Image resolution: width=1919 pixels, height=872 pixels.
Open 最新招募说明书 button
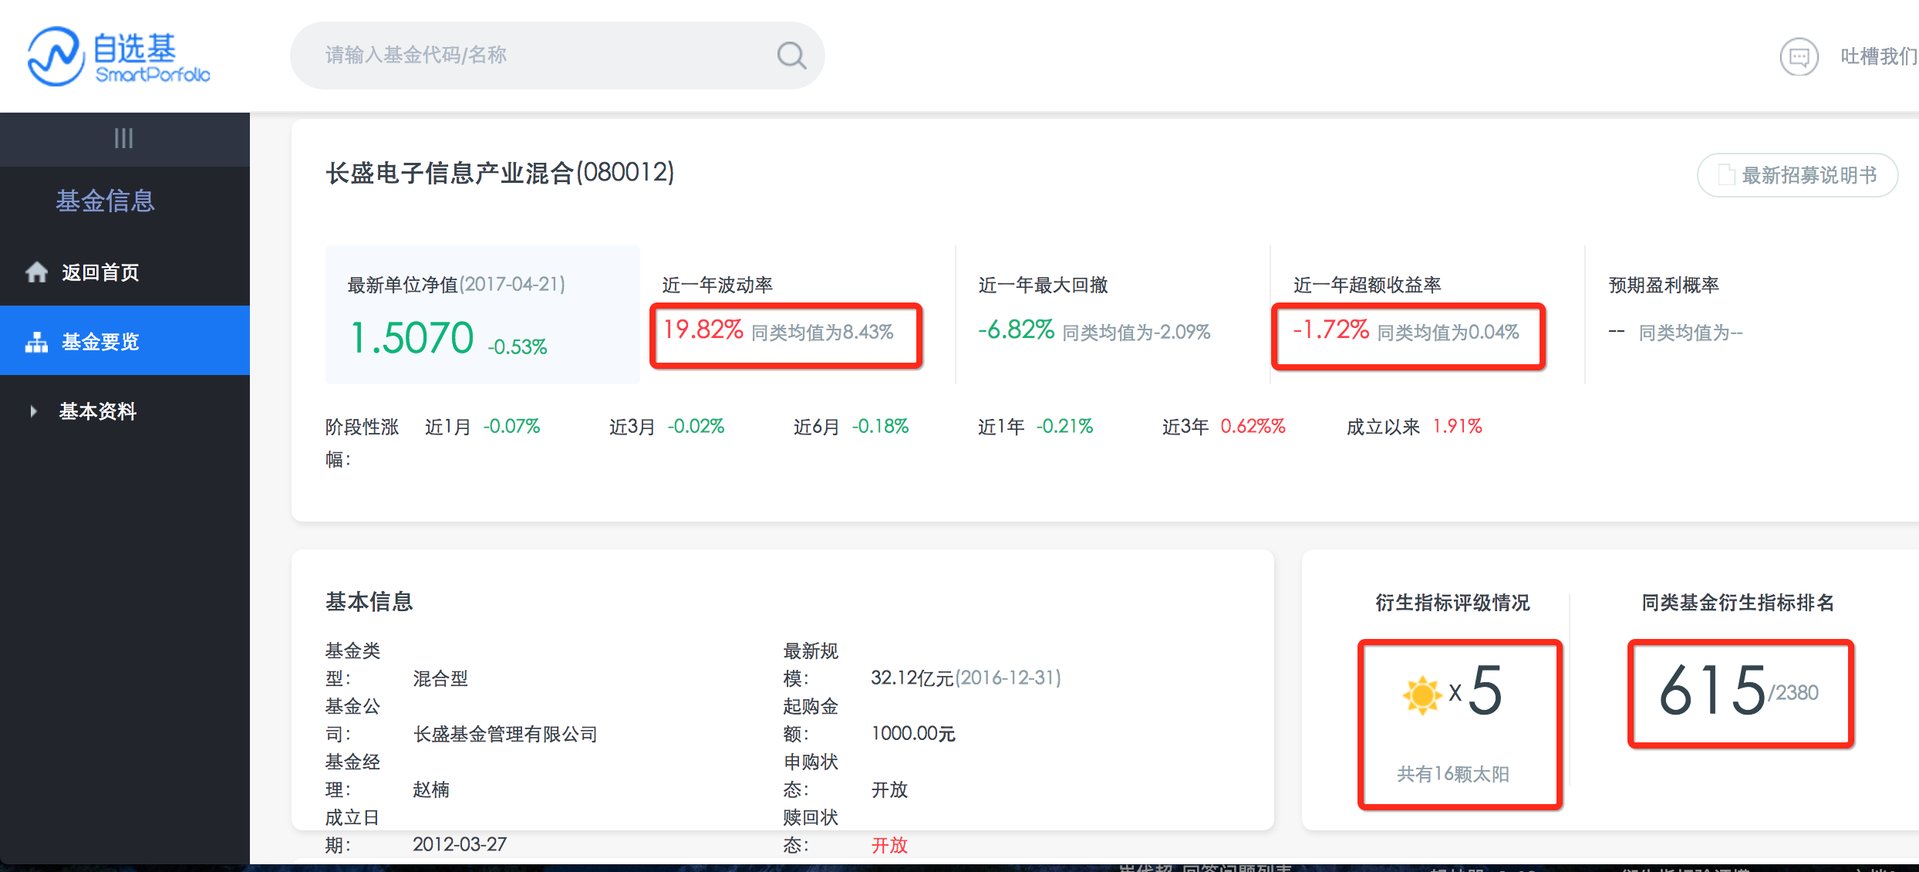point(1797,175)
